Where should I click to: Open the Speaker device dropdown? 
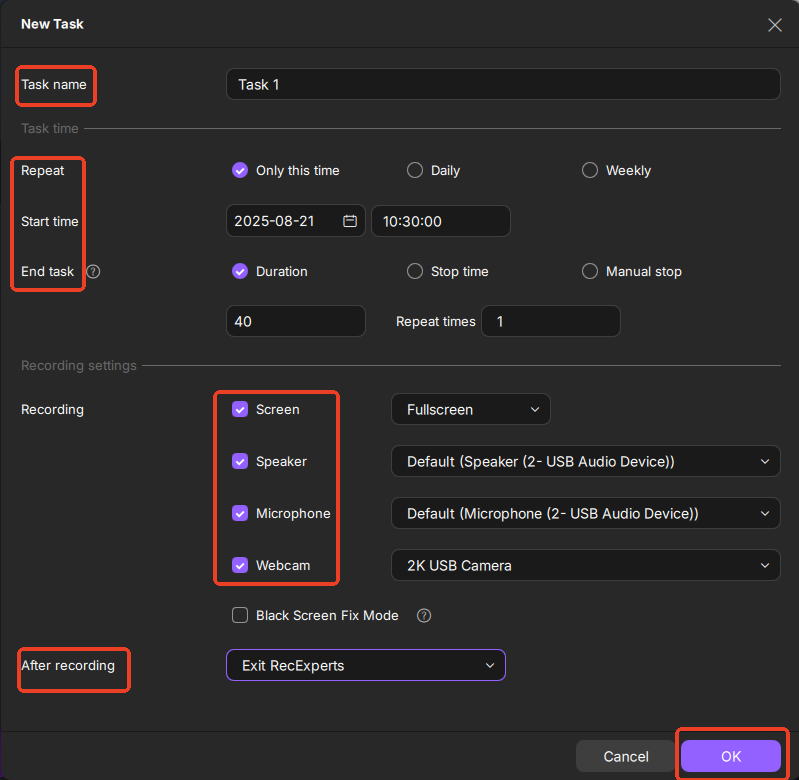[585, 461]
